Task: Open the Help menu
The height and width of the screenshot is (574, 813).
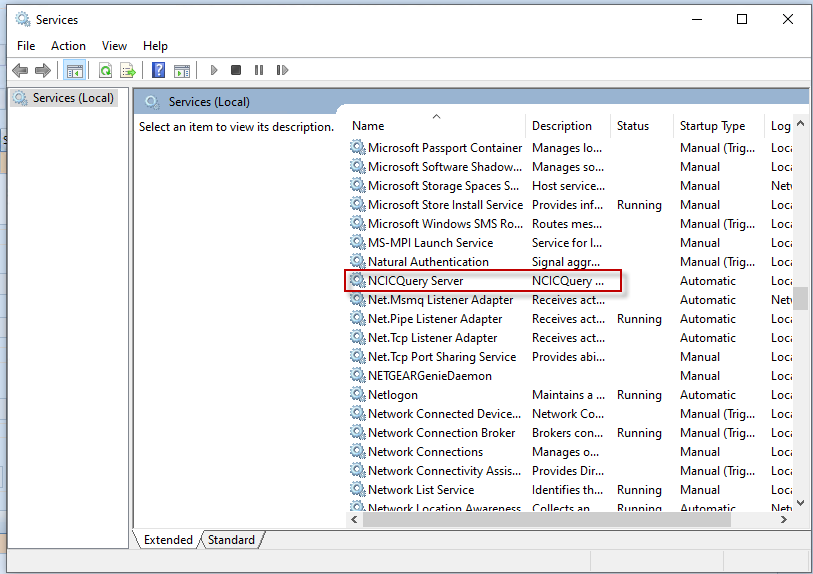Action: pyautogui.click(x=155, y=46)
